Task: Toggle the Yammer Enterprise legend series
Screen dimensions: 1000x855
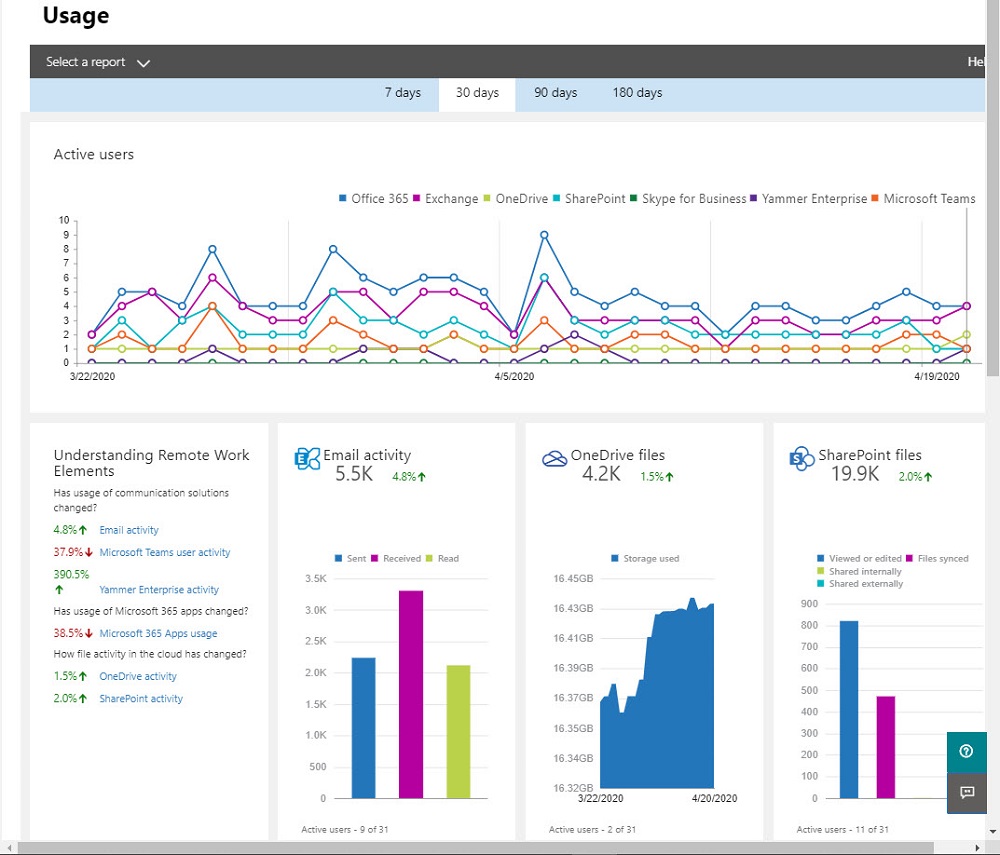Action: [x=809, y=199]
